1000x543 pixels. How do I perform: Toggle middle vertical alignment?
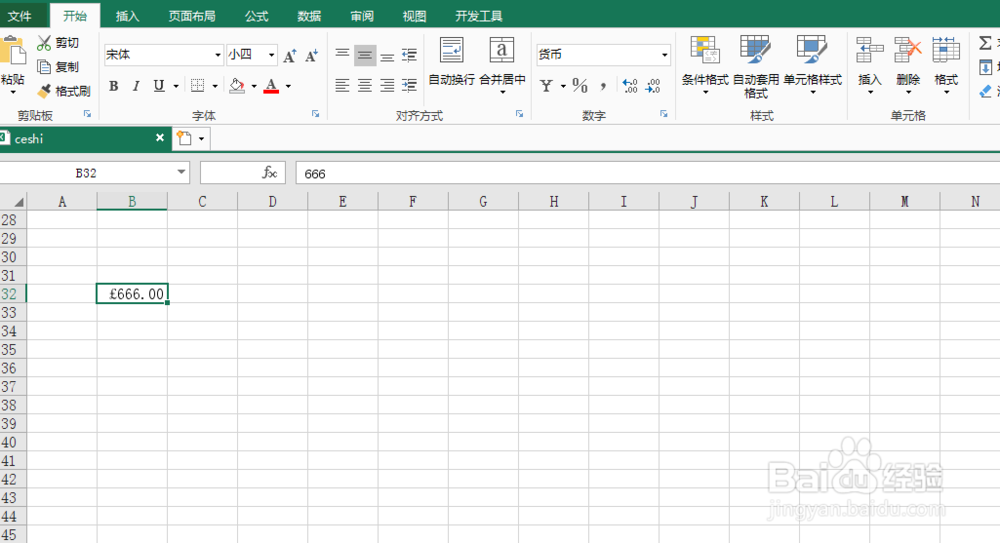point(365,56)
